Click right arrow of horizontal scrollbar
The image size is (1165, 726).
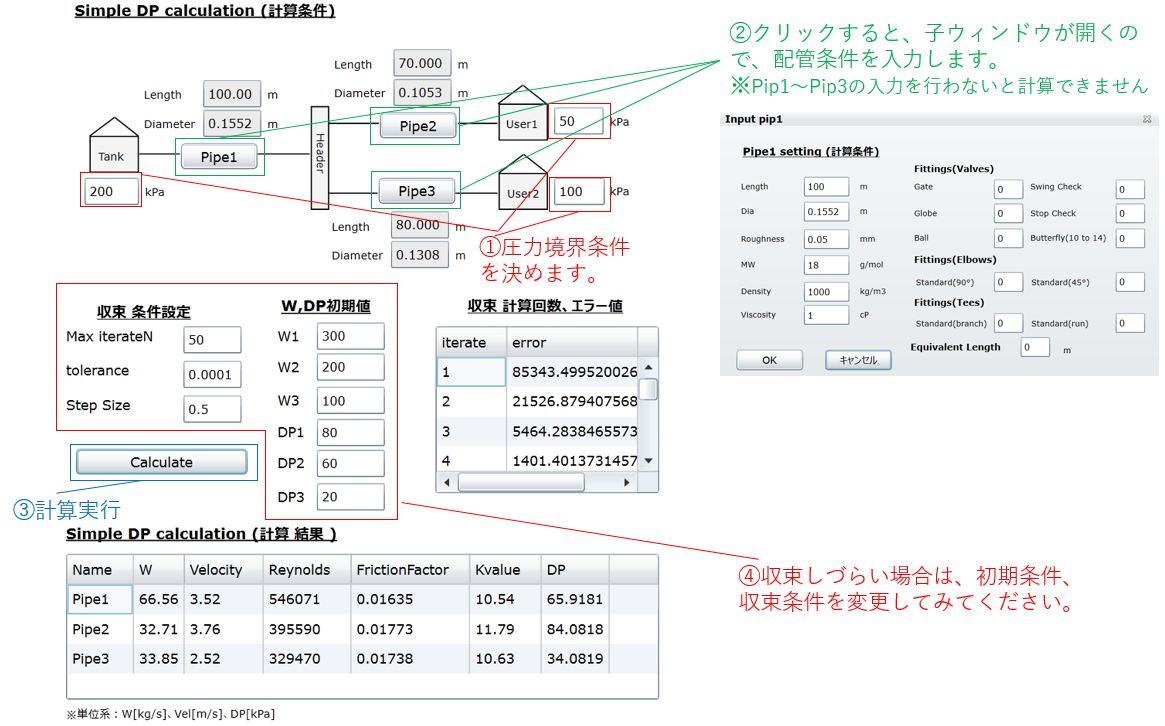(x=627, y=482)
